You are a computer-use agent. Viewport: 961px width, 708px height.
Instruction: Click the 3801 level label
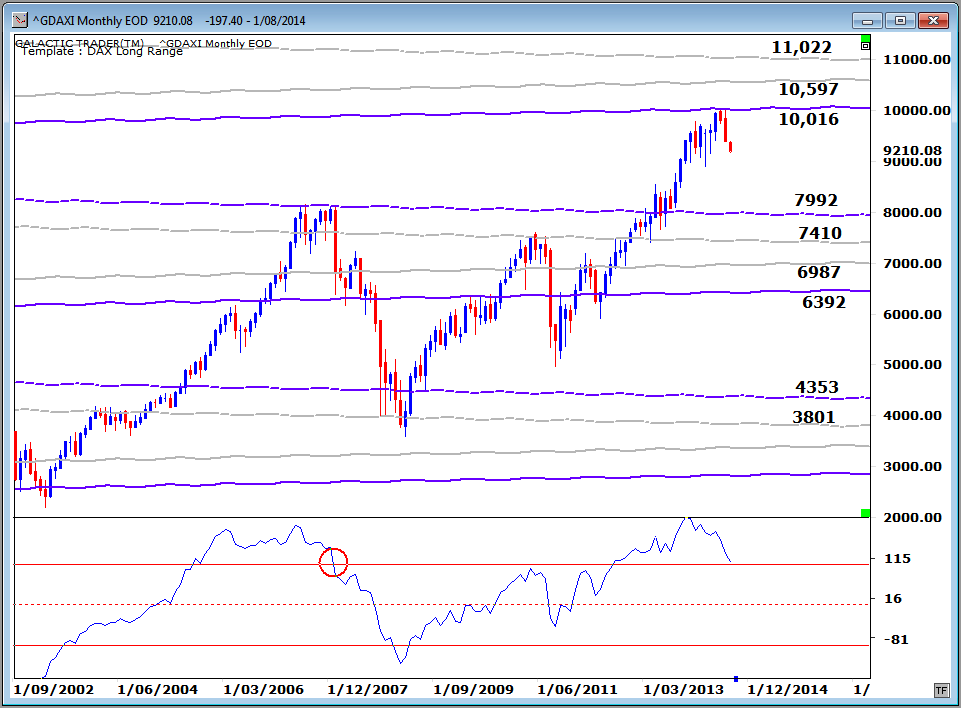pyautogui.click(x=814, y=417)
